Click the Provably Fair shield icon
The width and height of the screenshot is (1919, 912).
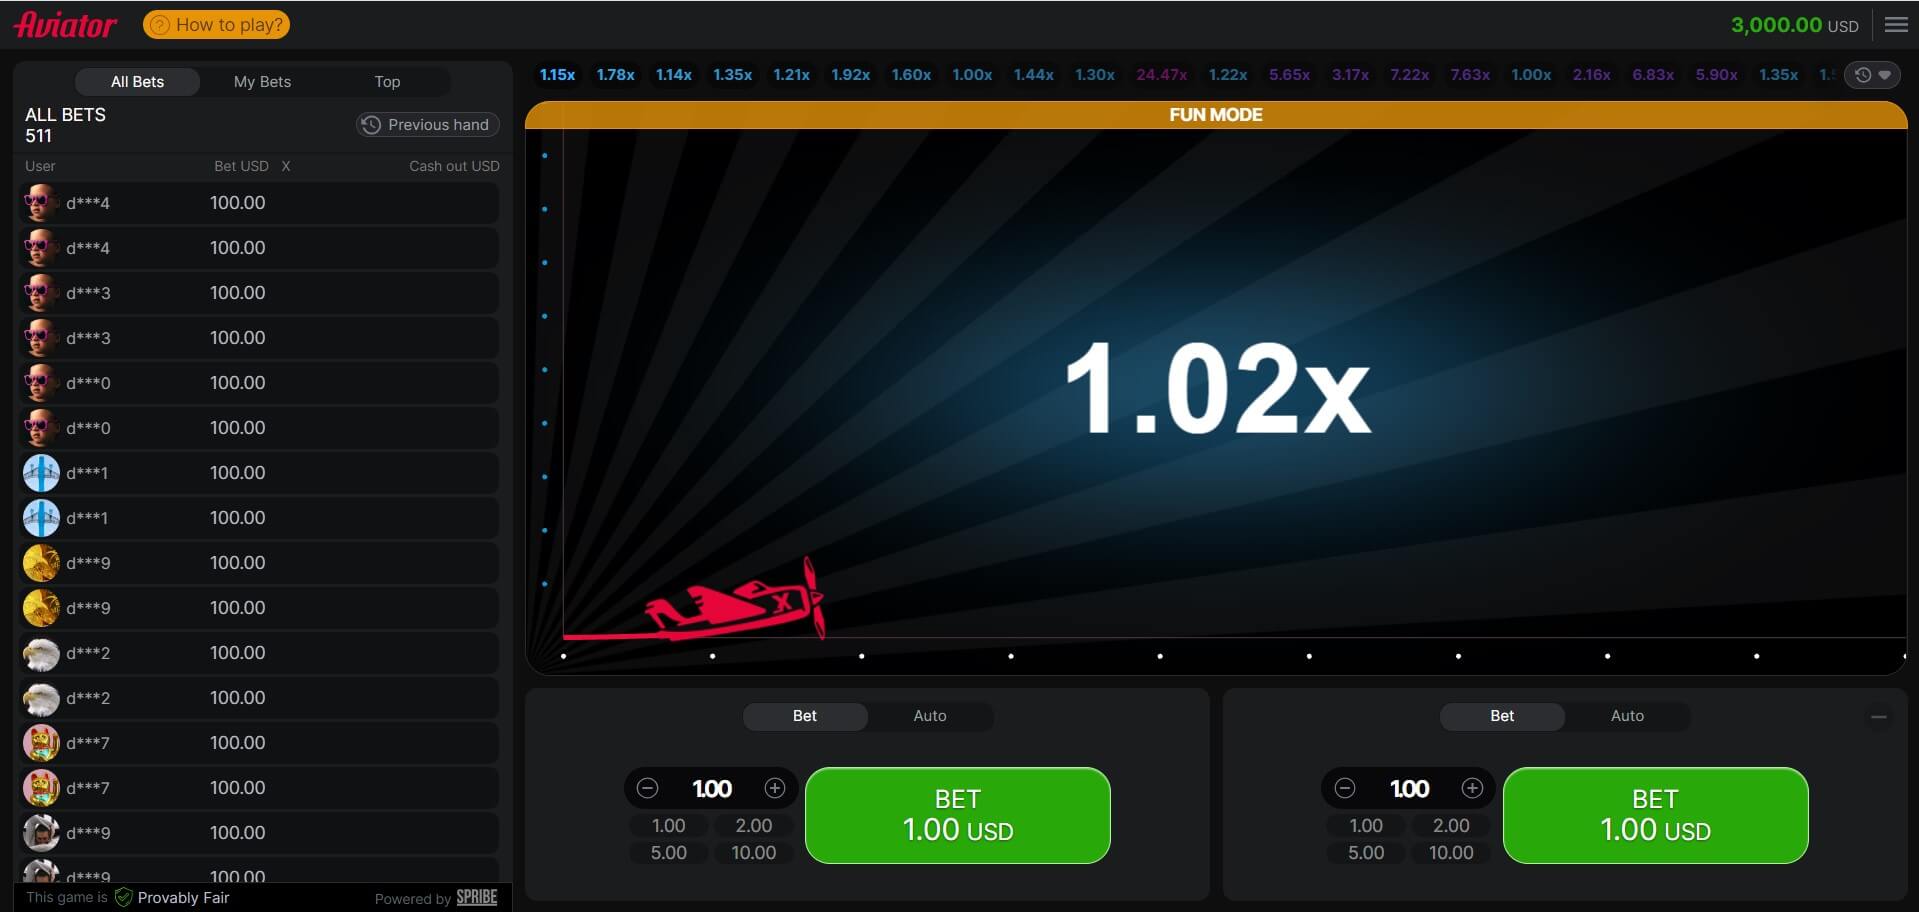pyautogui.click(x=124, y=897)
